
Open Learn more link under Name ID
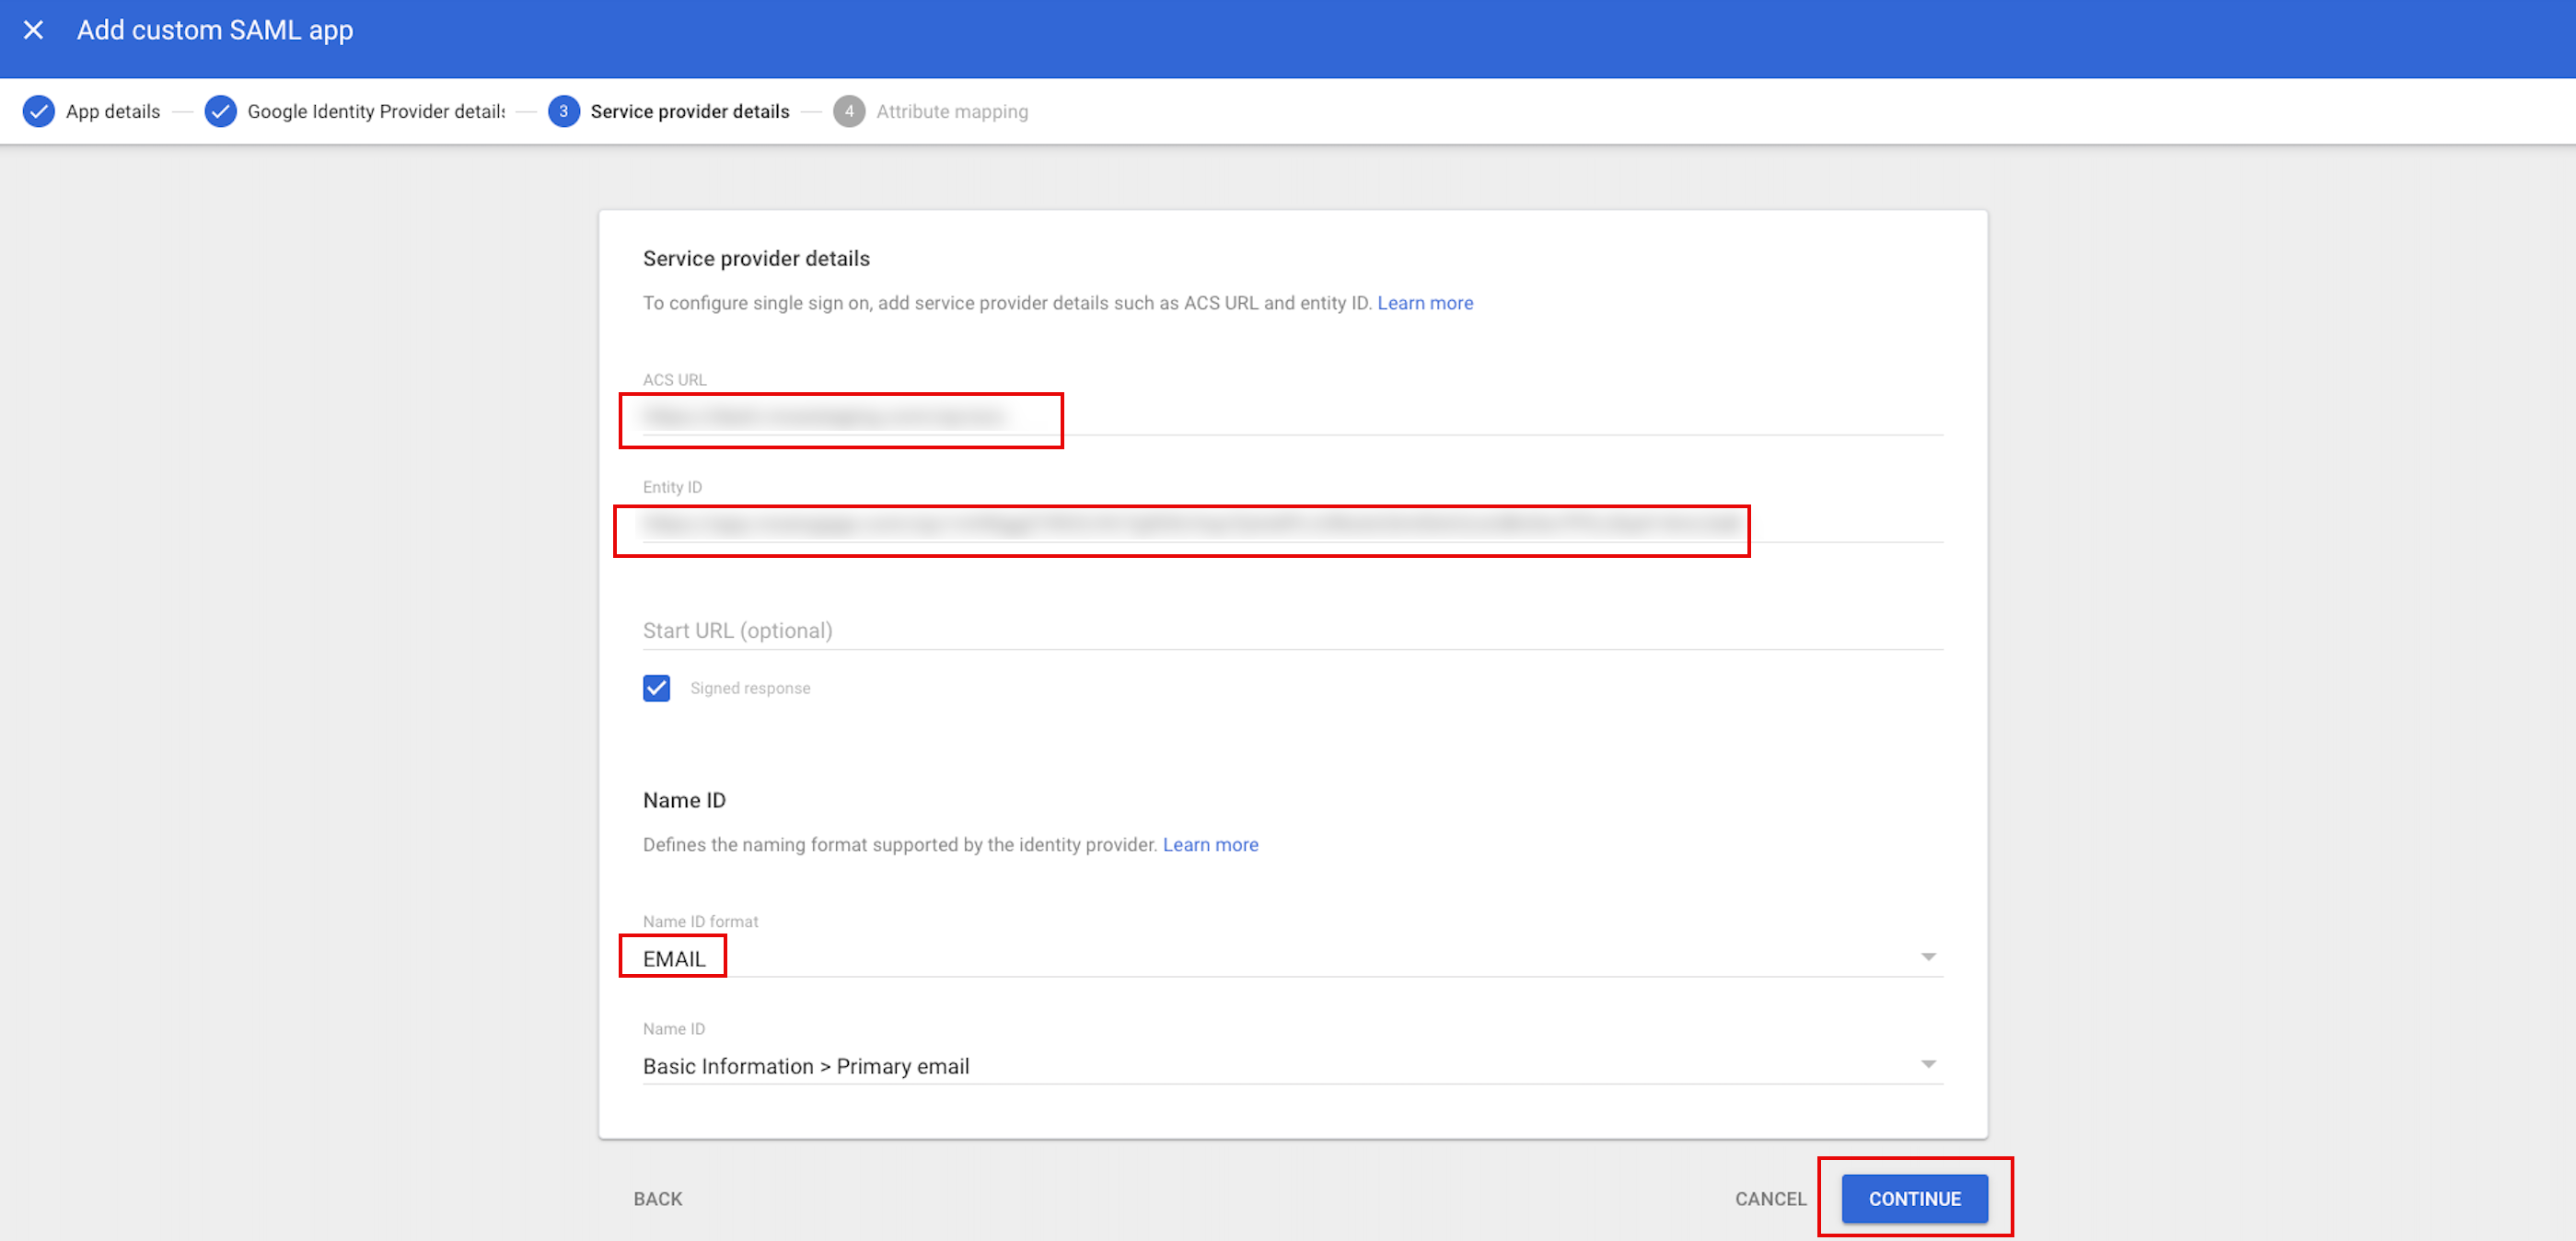pos(1210,845)
